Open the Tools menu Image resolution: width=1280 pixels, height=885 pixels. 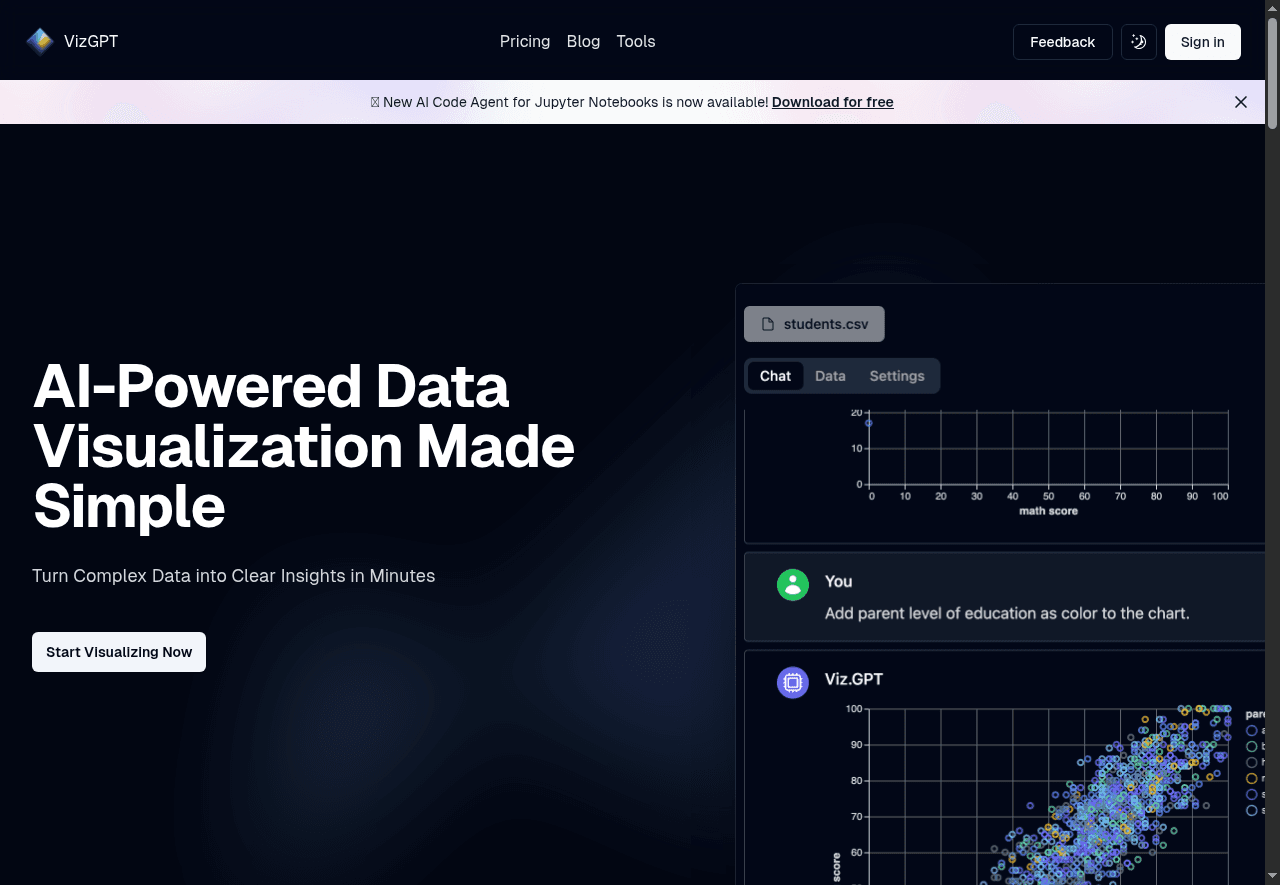click(x=635, y=41)
